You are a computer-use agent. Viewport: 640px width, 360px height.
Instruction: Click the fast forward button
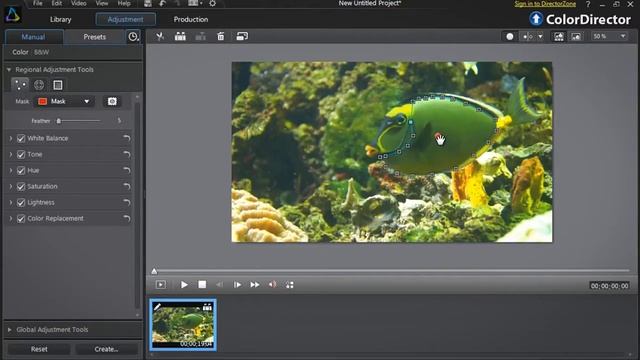click(x=255, y=284)
